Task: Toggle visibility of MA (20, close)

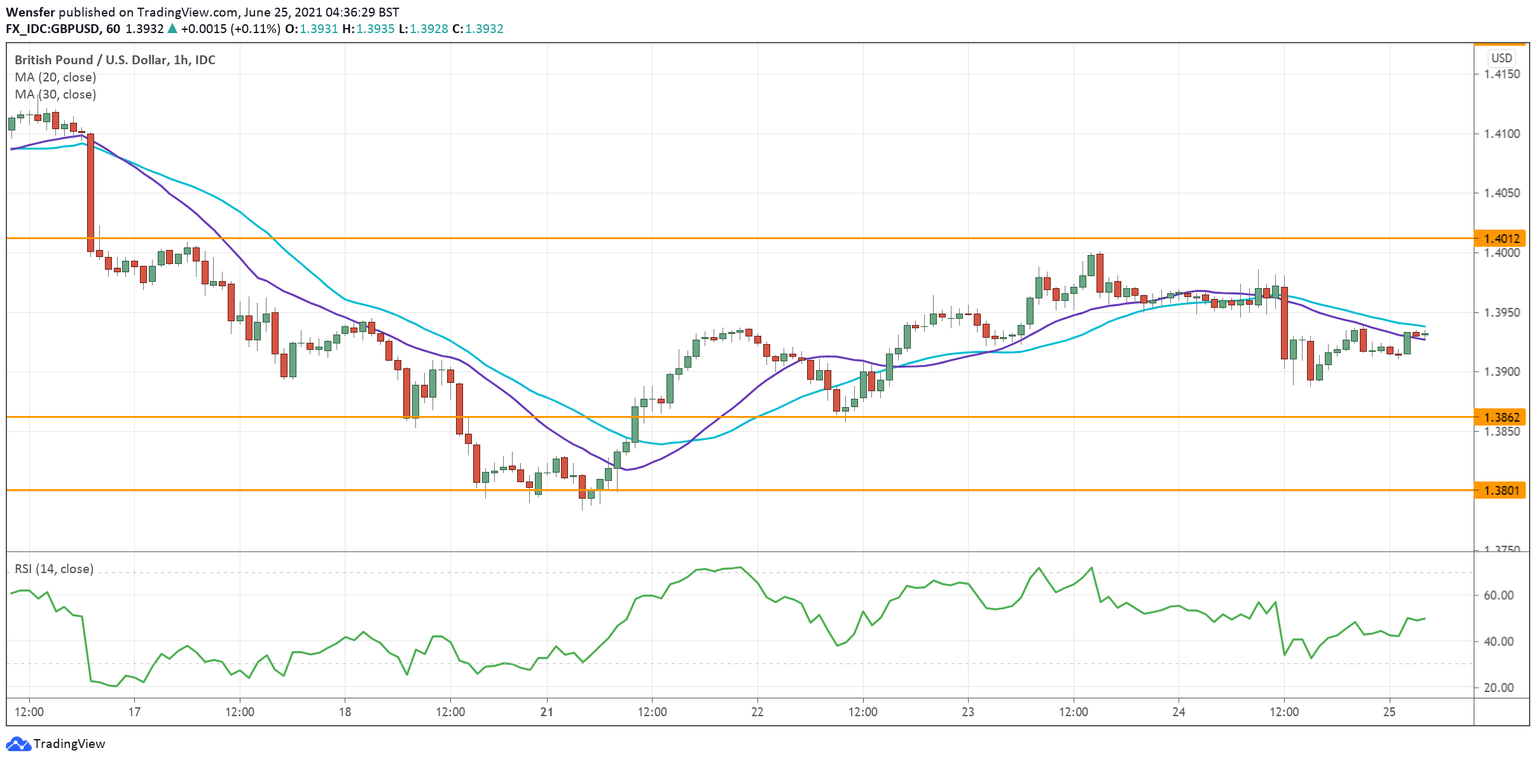Action: tap(57, 77)
